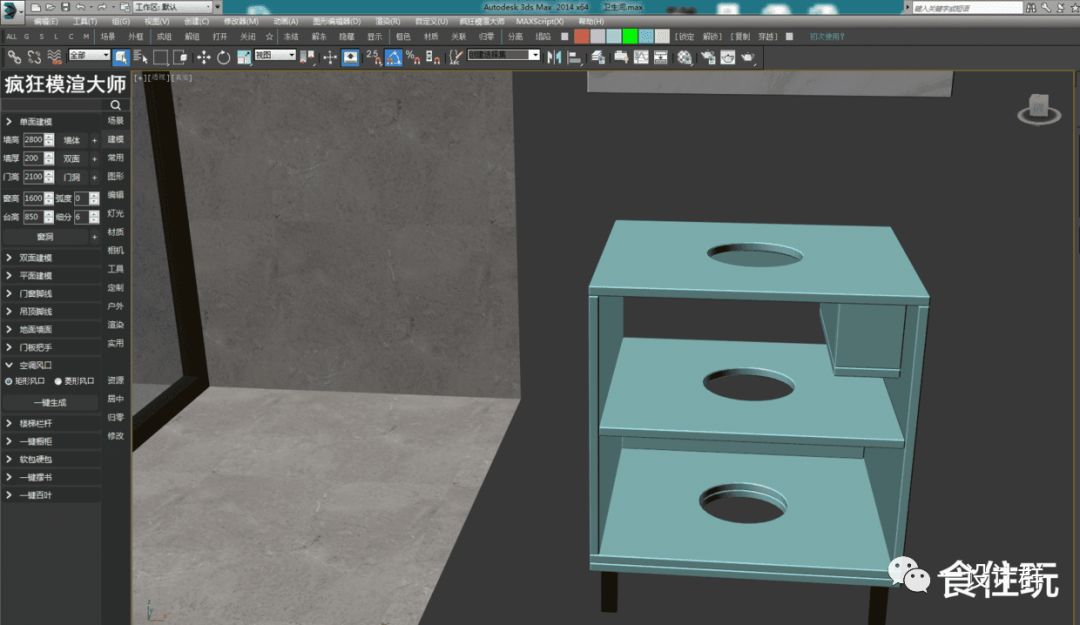Click the 墙体 button
This screenshot has width=1080, height=625.
coord(72,140)
